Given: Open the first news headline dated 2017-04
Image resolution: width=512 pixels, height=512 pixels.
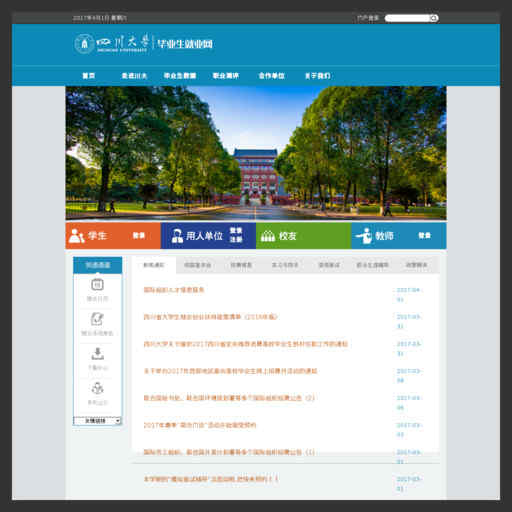Looking at the screenshot, I should pos(174,290).
